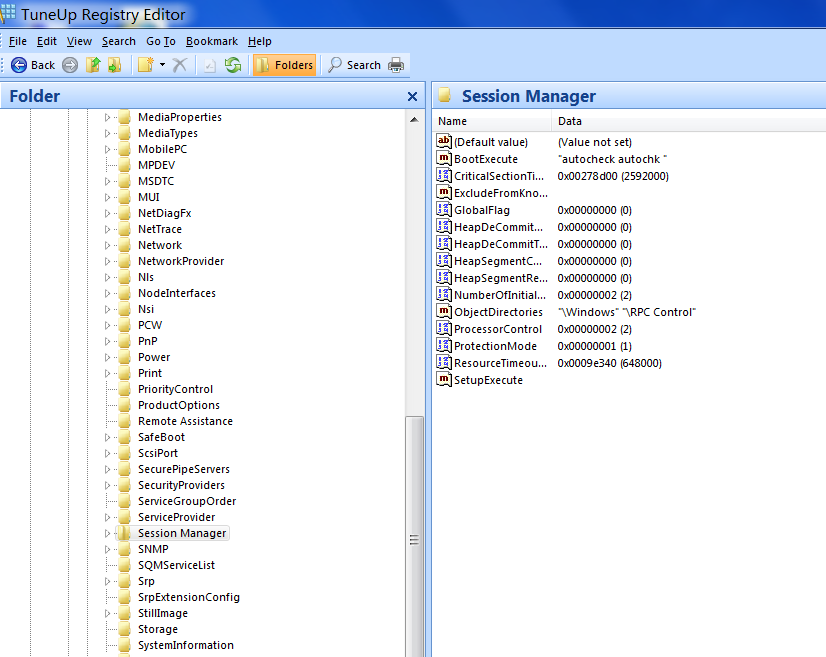This screenshot has width=826, height=657.
Task: Open the Help menu
Action: point(260,41)
